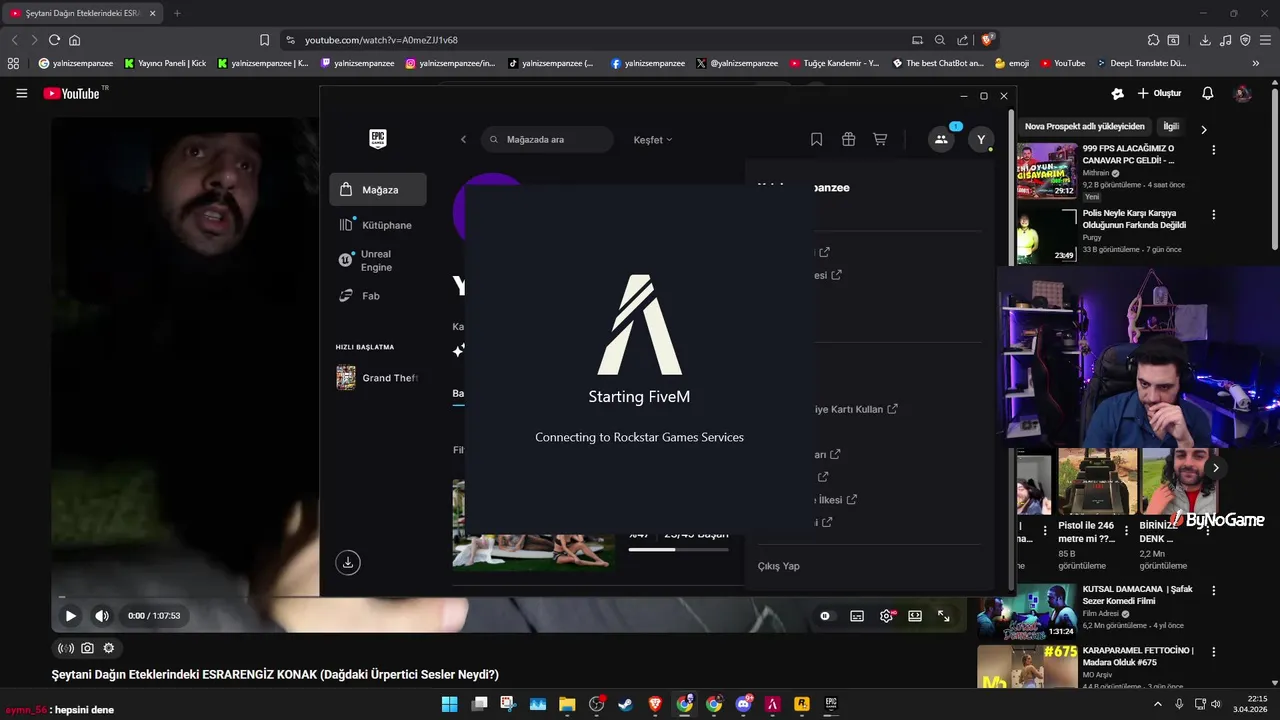The image size is (1280, 720).
Task: Show next Shorts arrow
Action: pos(1216,467)
